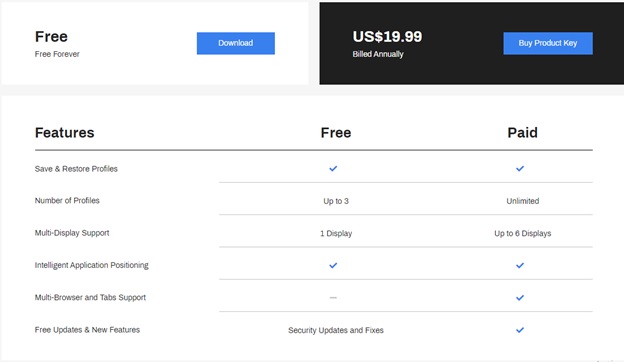Select the Paid column heading
This screenshot has height=362, width=624.
[523, 132]
